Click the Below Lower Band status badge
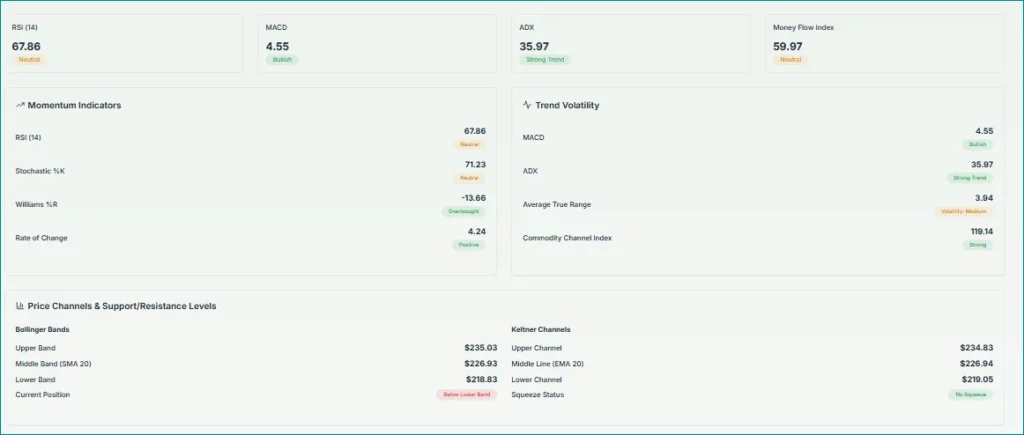 [466, 395]
